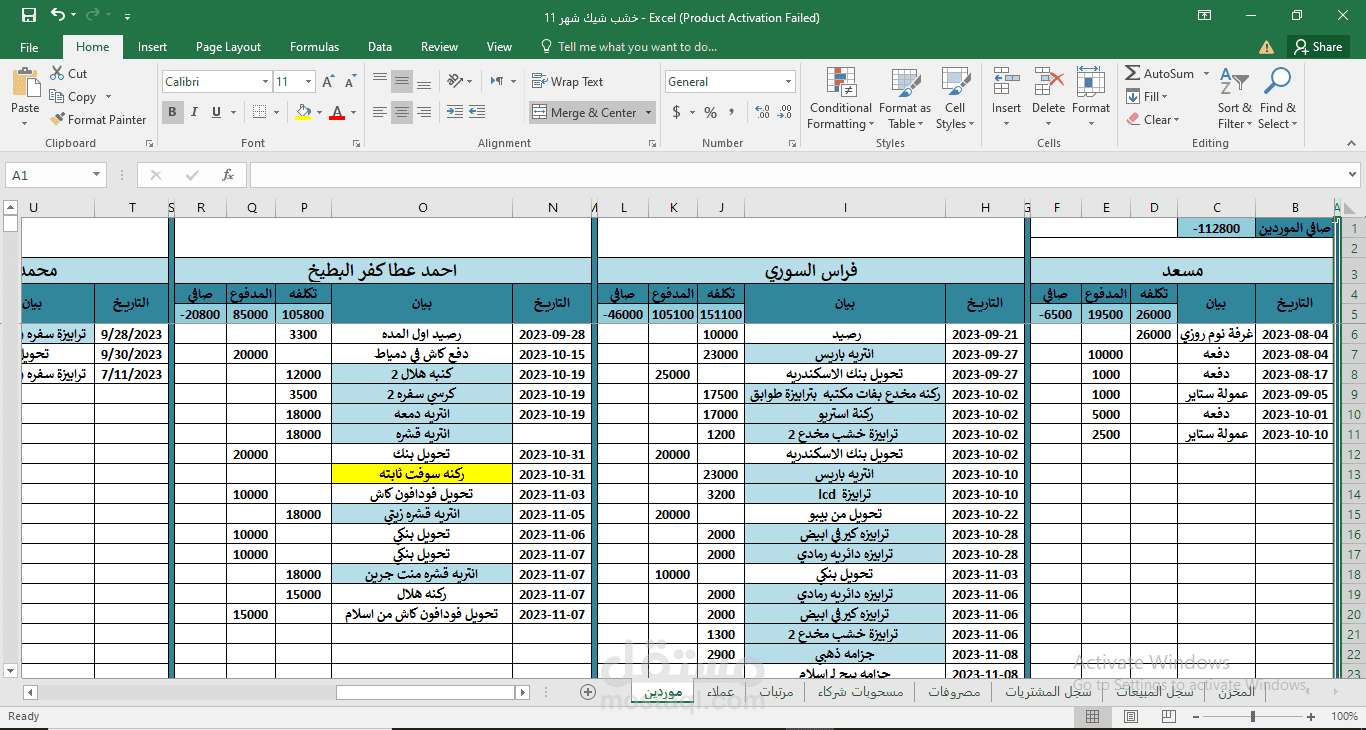Apply the red font color

point(337,112)
